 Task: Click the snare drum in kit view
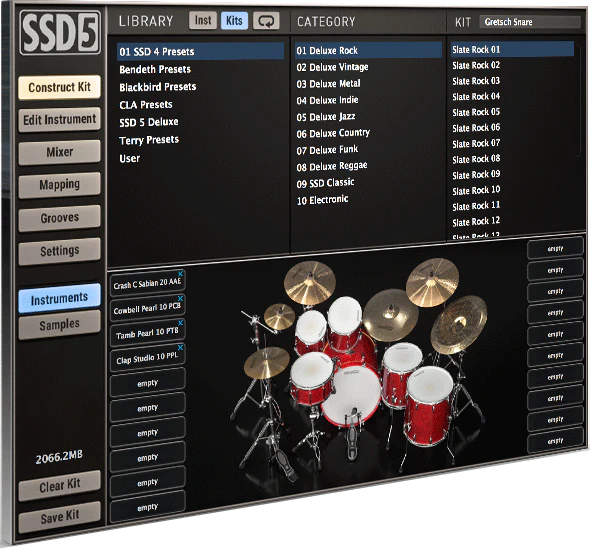312,379
